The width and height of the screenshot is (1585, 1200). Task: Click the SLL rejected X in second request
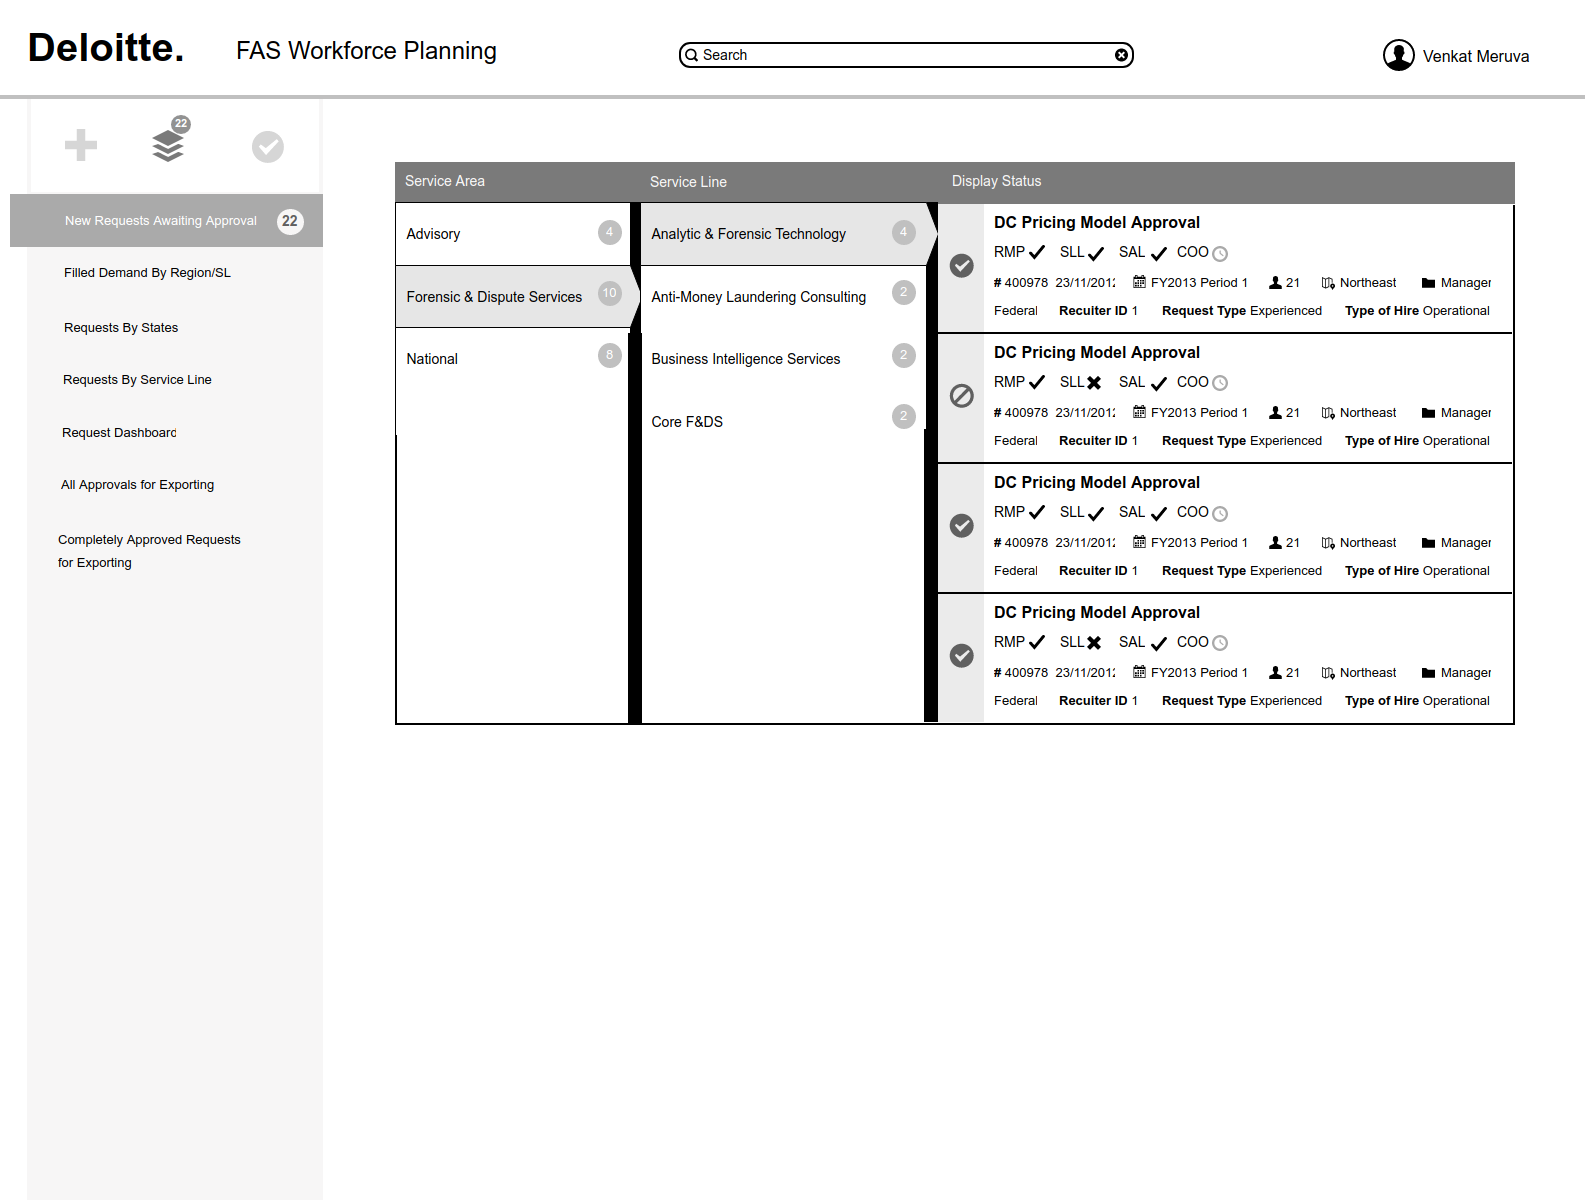1094,383
